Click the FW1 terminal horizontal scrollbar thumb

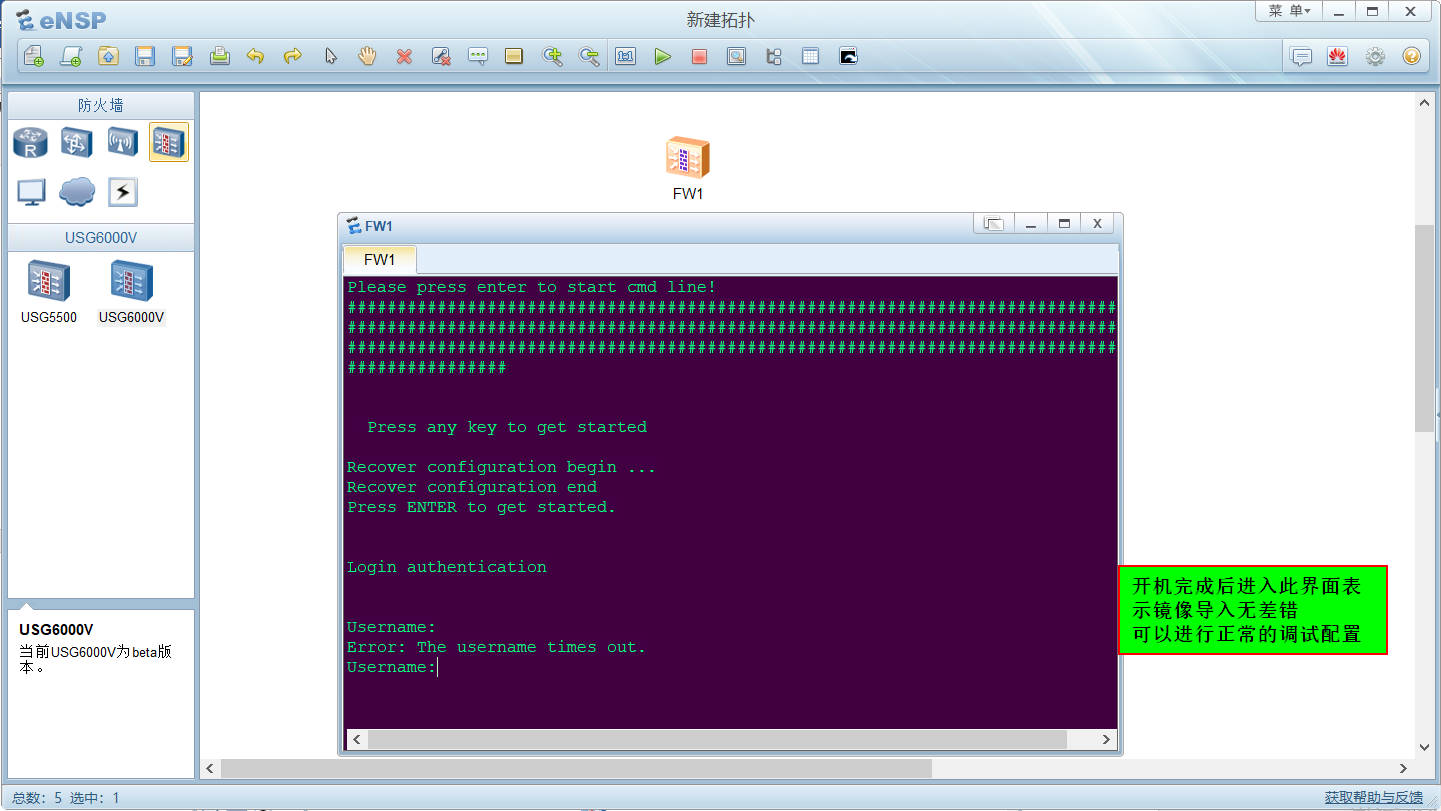coord(717,740)
